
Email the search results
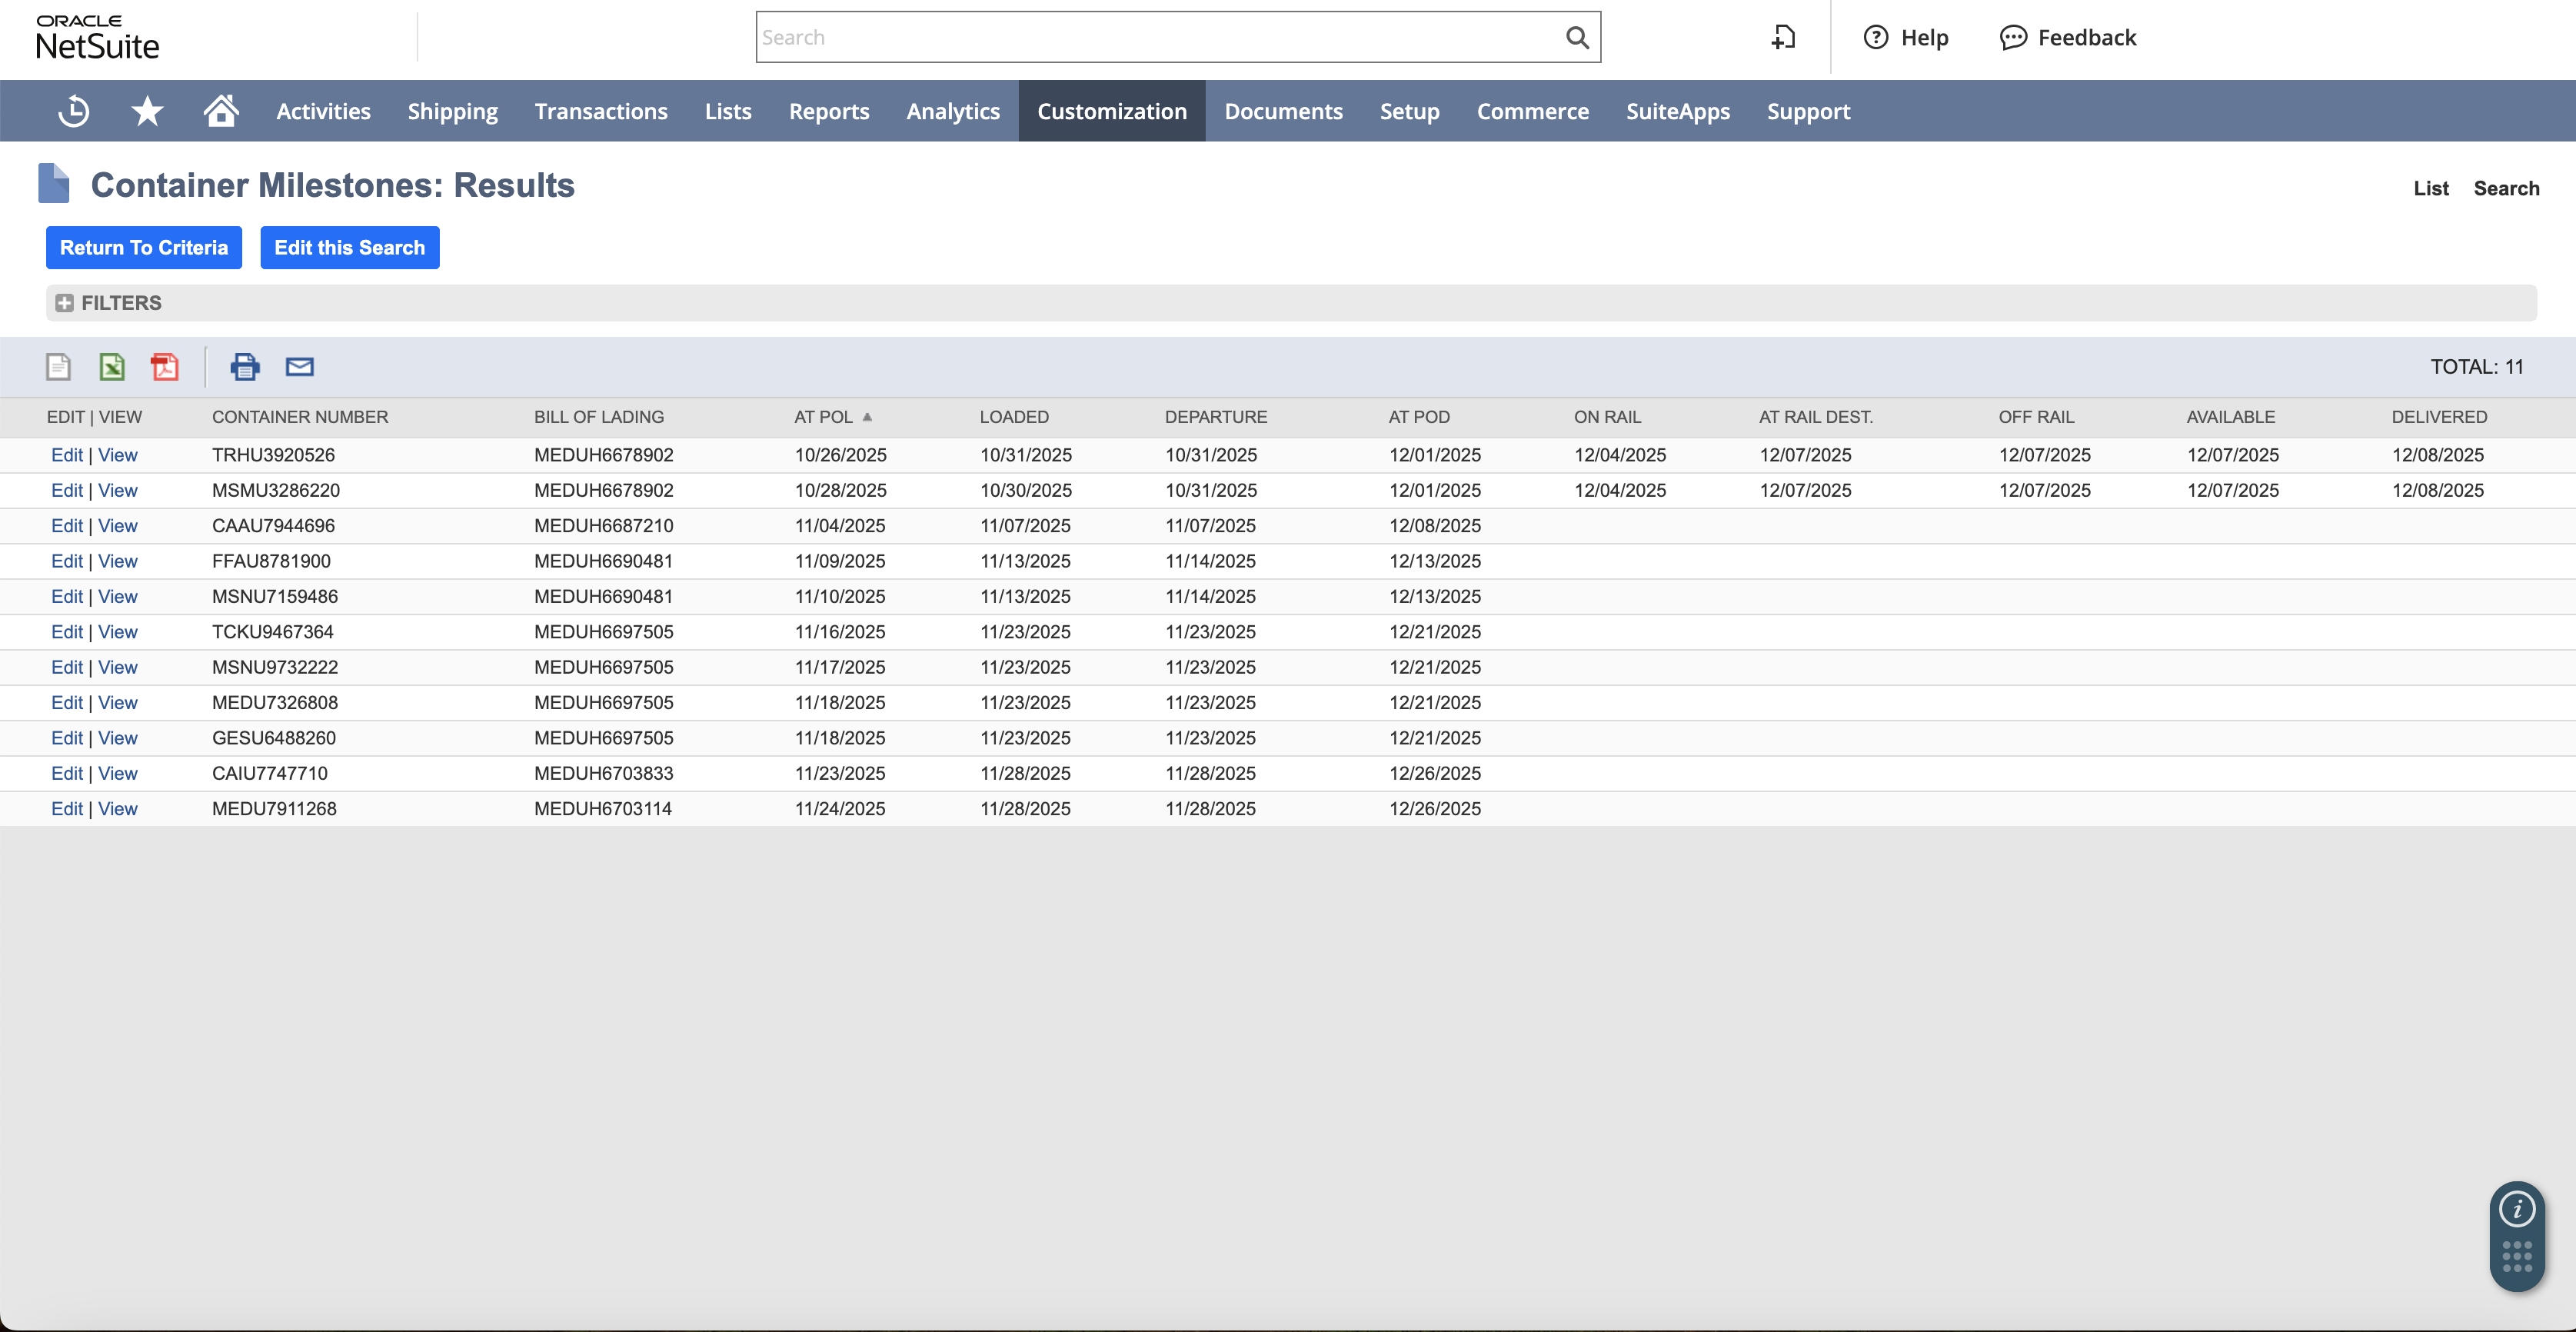(299, 367)
